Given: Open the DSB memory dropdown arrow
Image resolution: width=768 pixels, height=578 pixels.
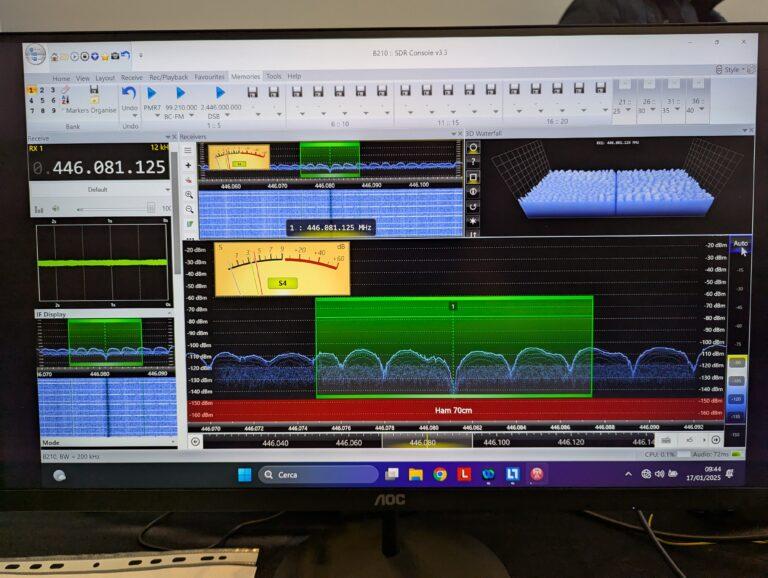Looking at the screenshot, I should pos(227,116).
